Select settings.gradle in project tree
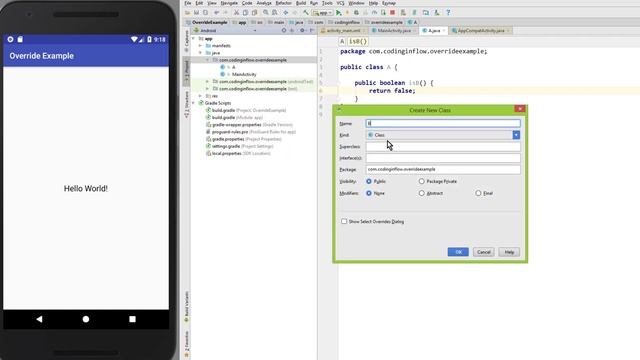The image size is (640, 360). pos(226,146)
